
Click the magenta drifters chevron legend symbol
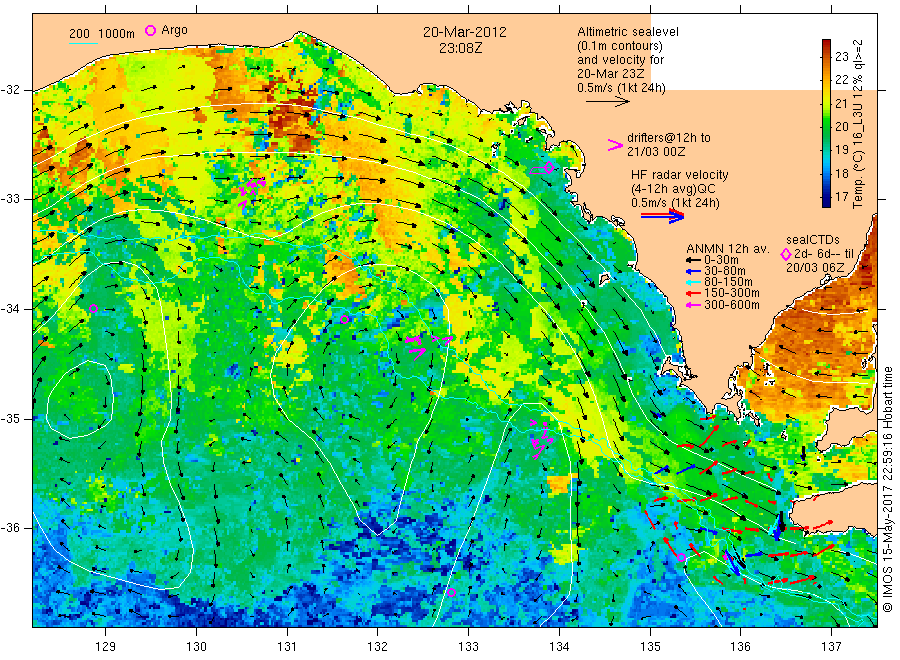coord(615,145)
